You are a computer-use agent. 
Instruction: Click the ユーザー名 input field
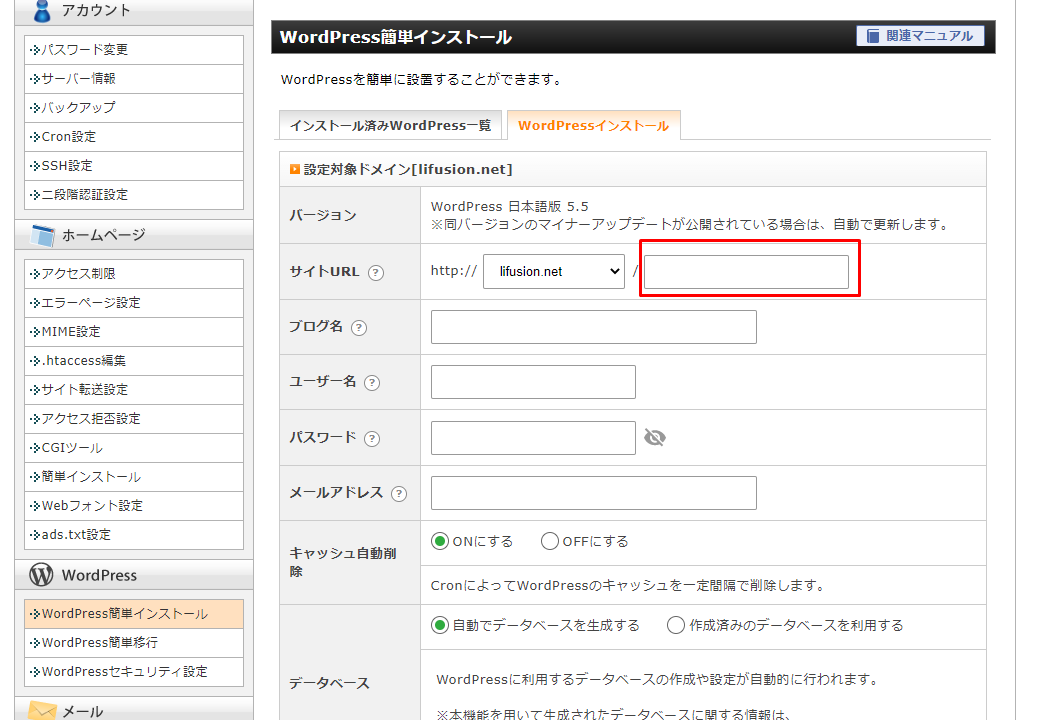click(x=533, y=382)
